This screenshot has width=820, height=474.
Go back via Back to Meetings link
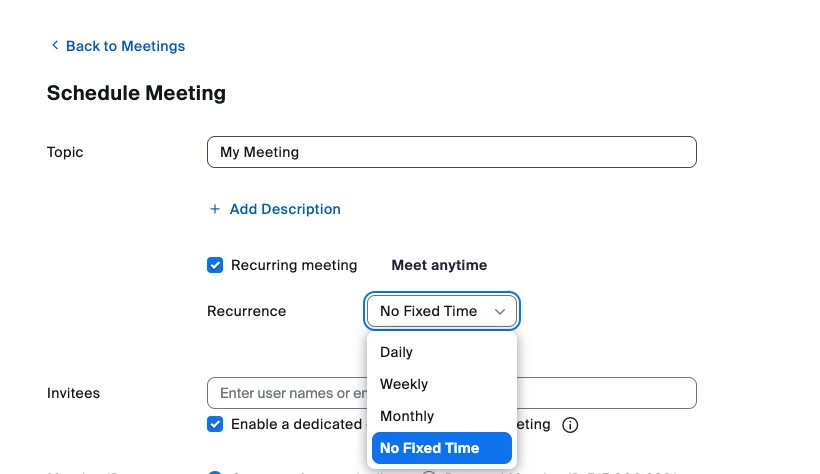pos(126,46)
